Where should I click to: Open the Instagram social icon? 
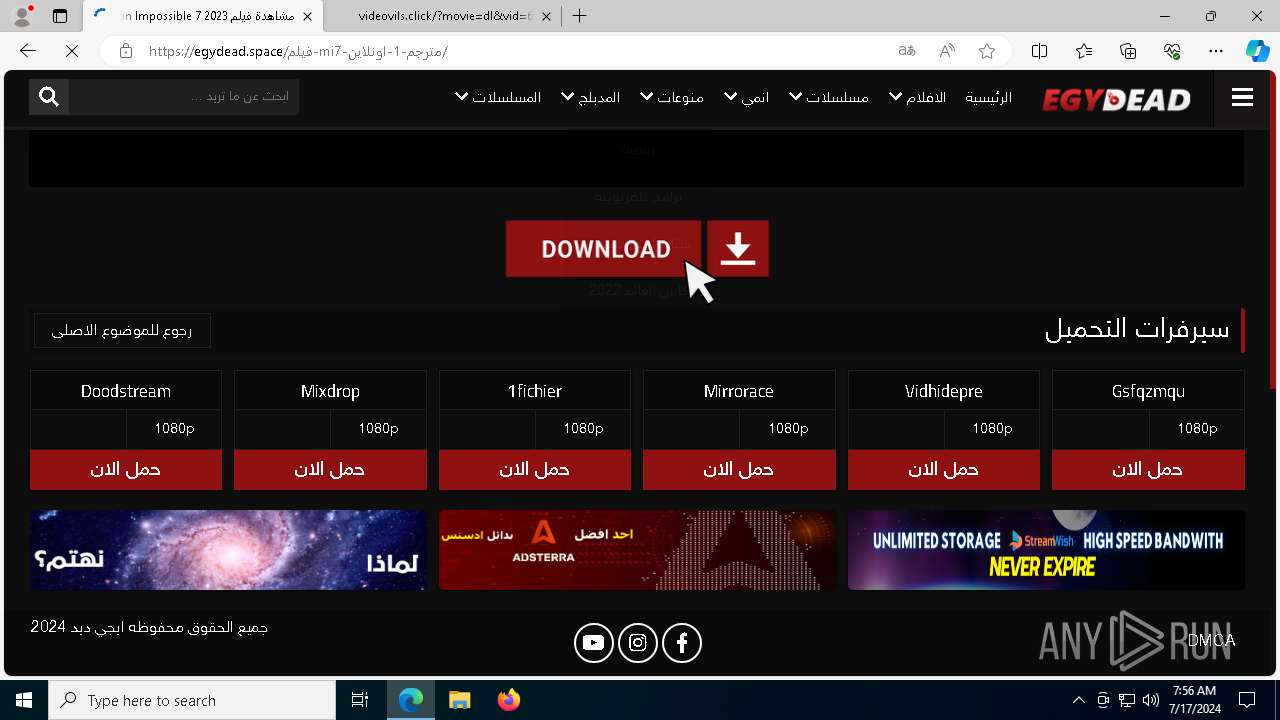pos(638,643)
